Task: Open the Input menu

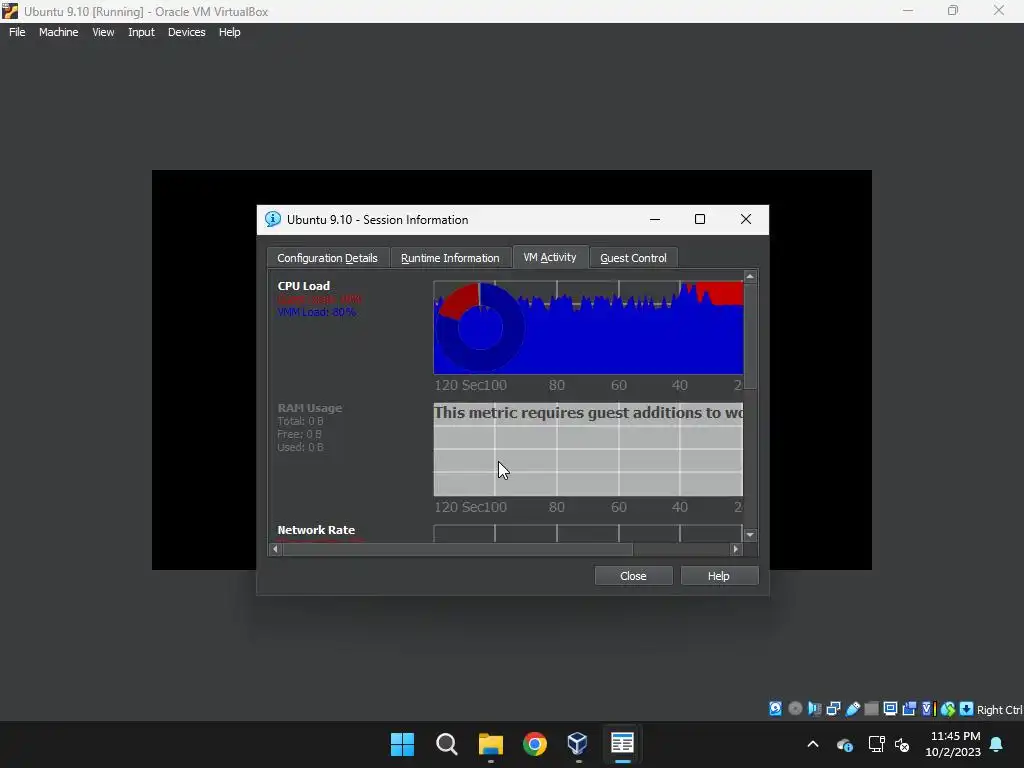Action: click(141, 32)
